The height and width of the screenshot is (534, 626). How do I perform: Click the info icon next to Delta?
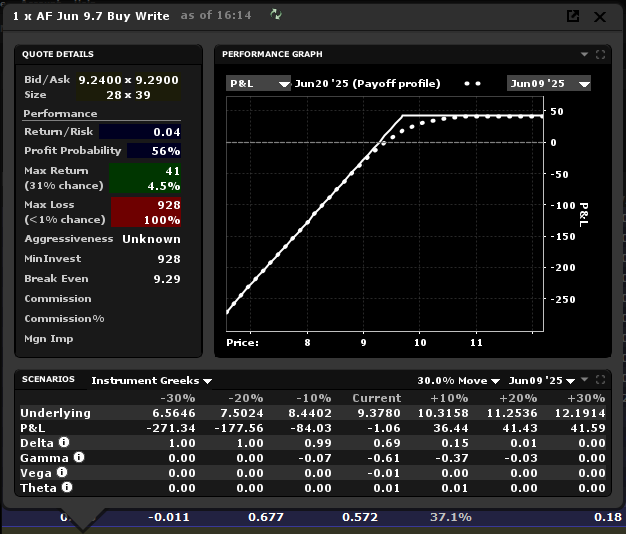coord(64,442)
